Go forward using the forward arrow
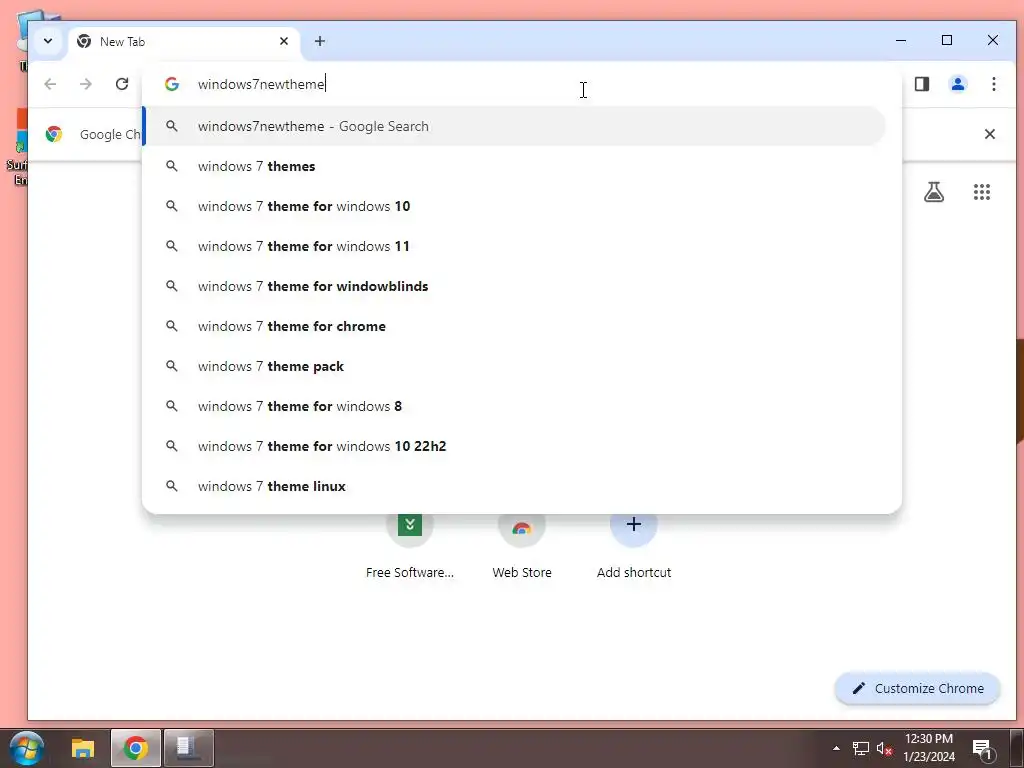This screenshot has width=1024, height=768. click(86, 84)
